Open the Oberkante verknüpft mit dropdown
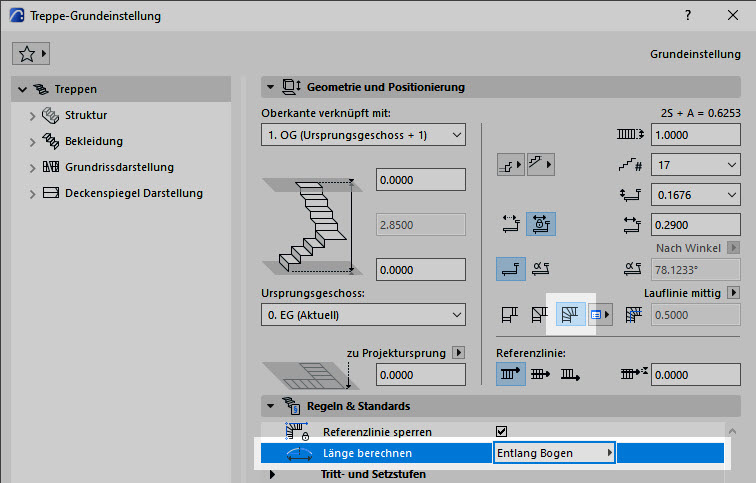 click(363, 135)
